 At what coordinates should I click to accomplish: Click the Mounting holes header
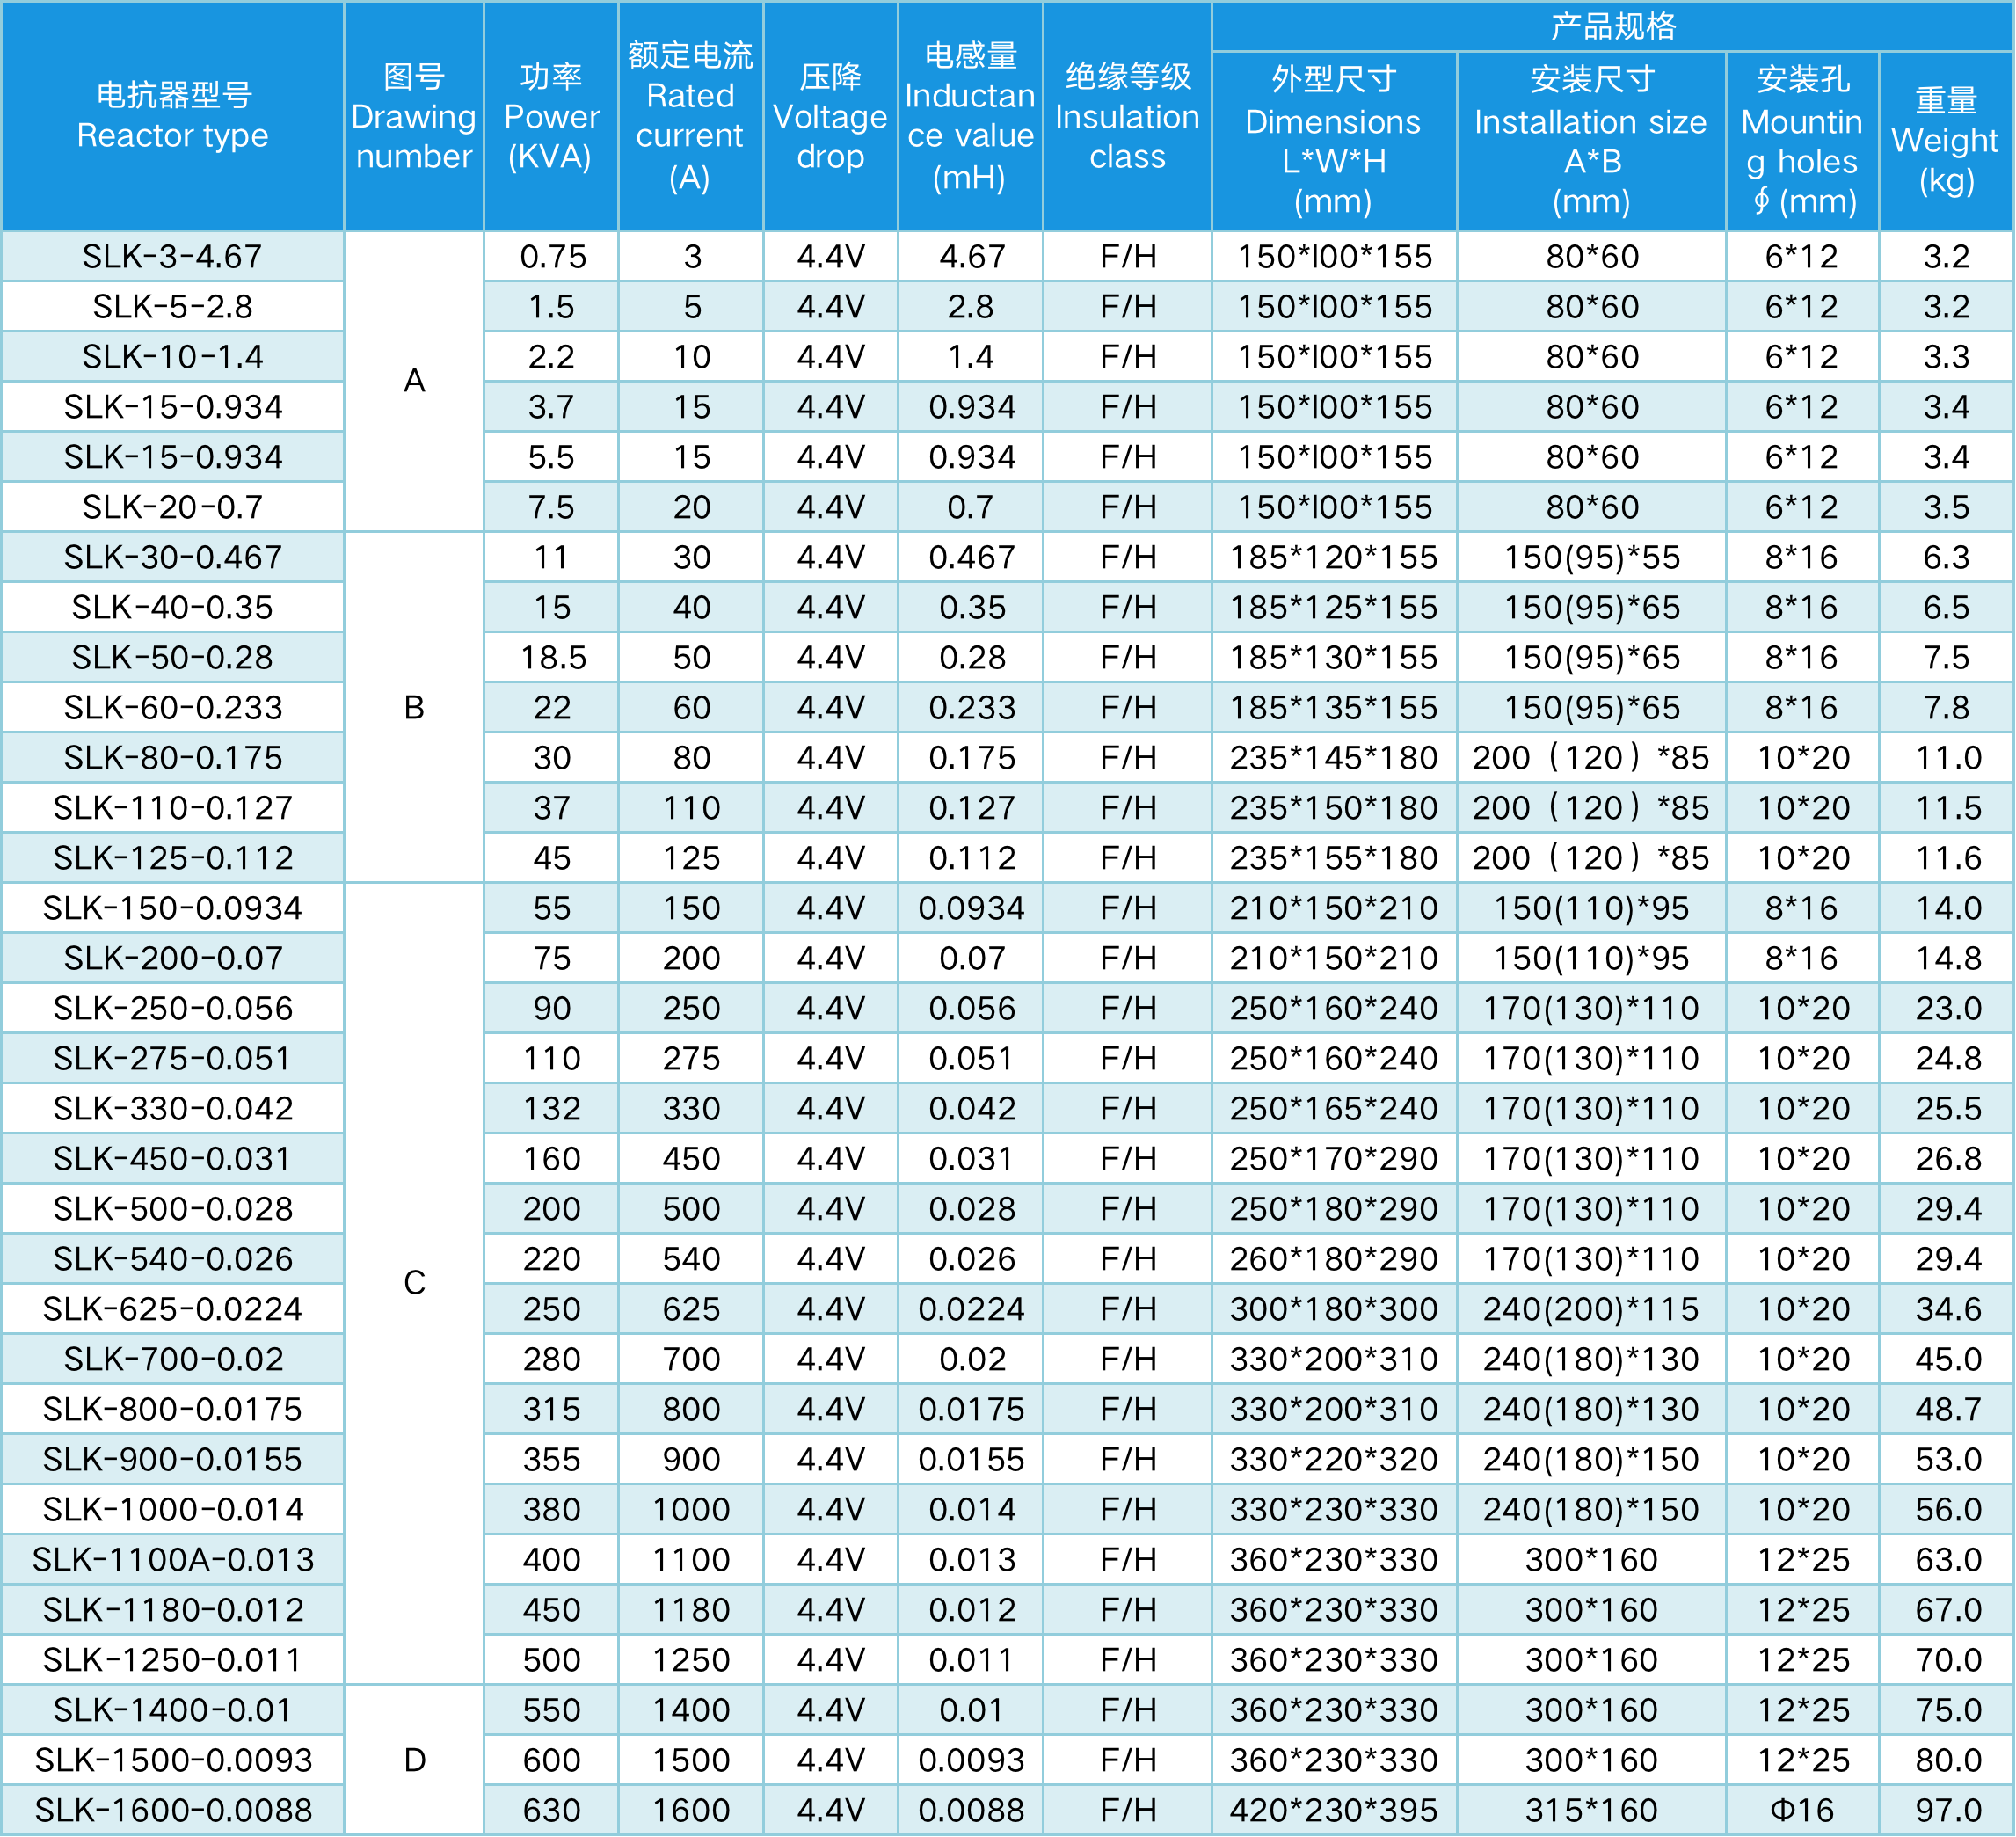coord(1802,140)
